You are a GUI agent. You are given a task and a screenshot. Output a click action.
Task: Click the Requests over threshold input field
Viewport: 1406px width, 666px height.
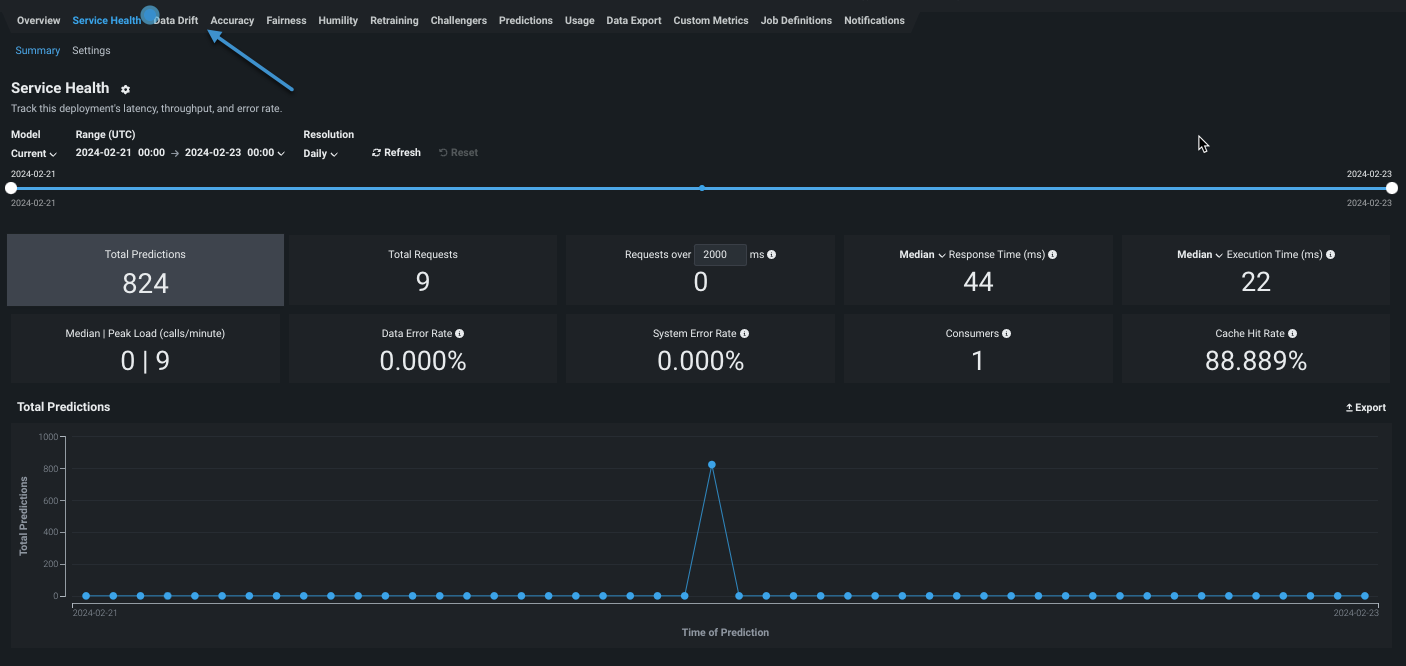pyautogui.click(x=720, y=255)
